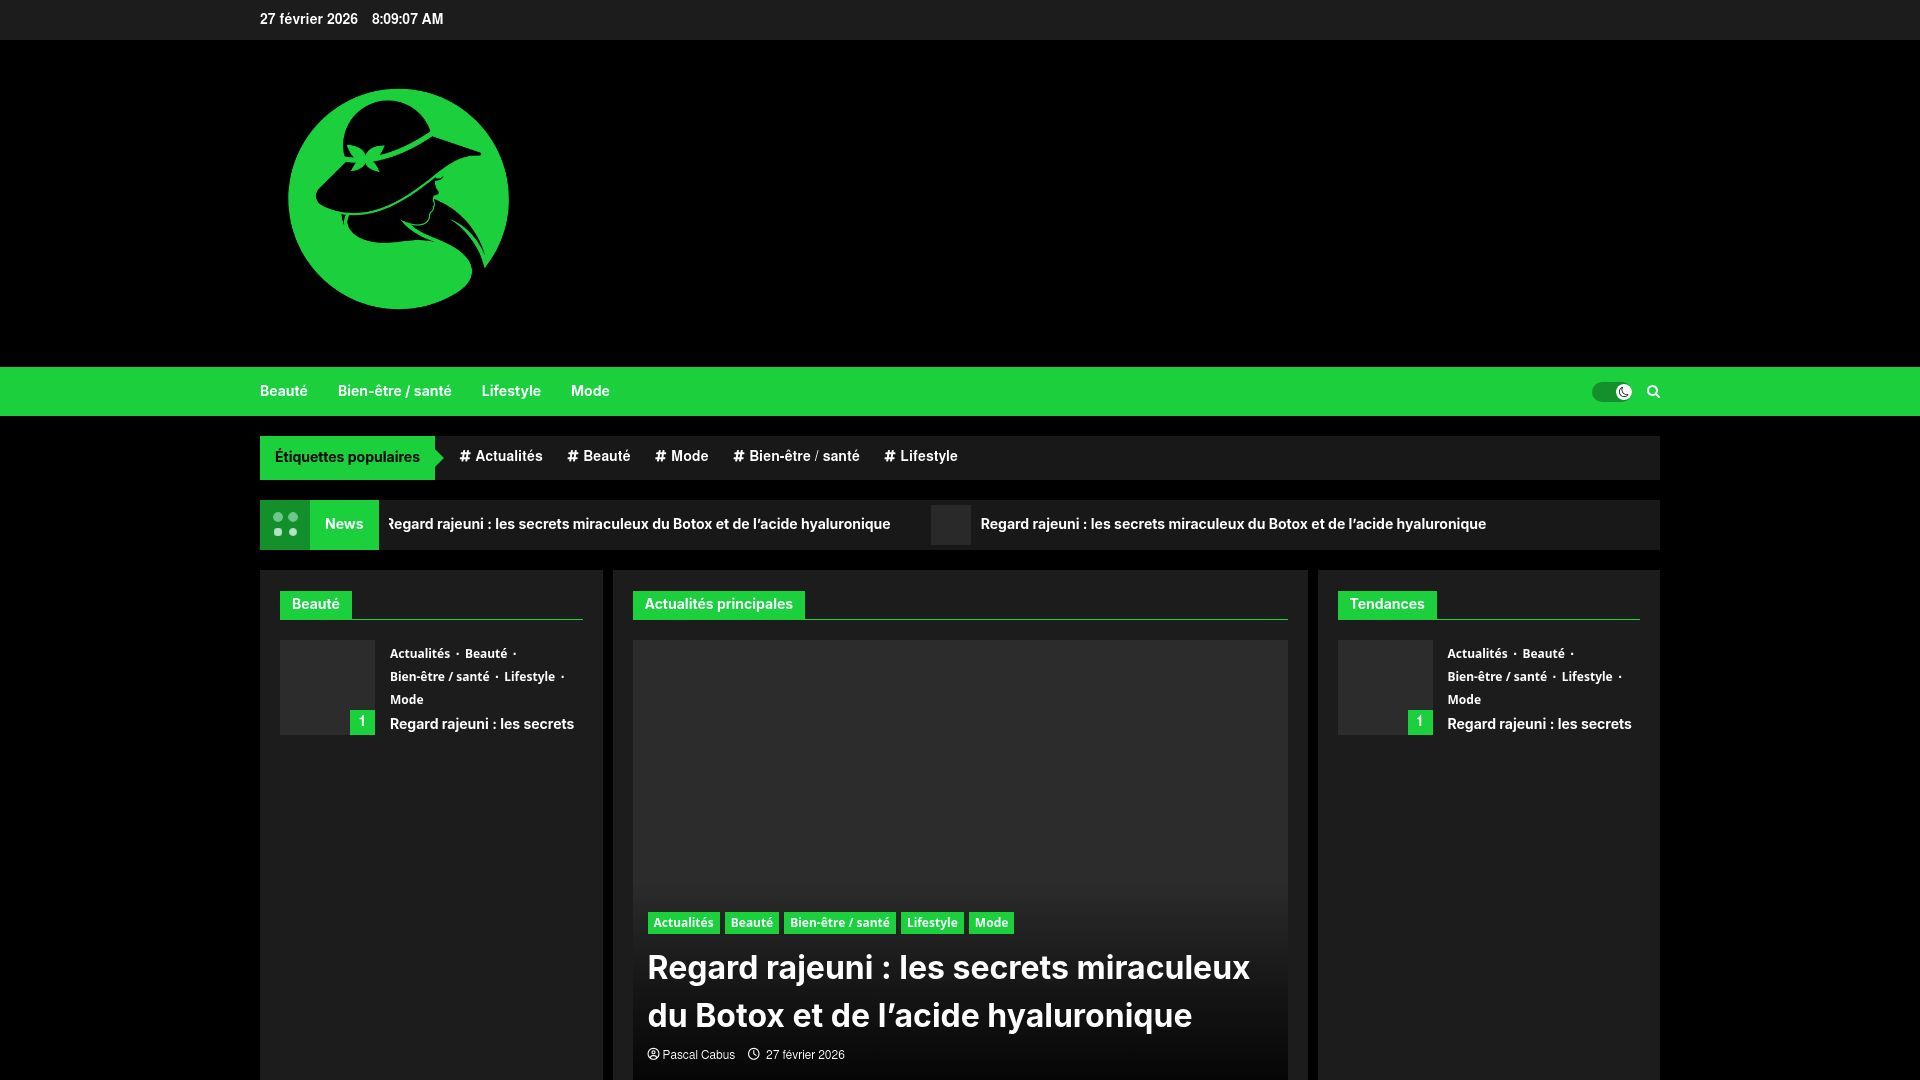Click the News ticker label
Image resolution: width=1920 pixels, height=1080 pixels.
(x=344, y=525)
